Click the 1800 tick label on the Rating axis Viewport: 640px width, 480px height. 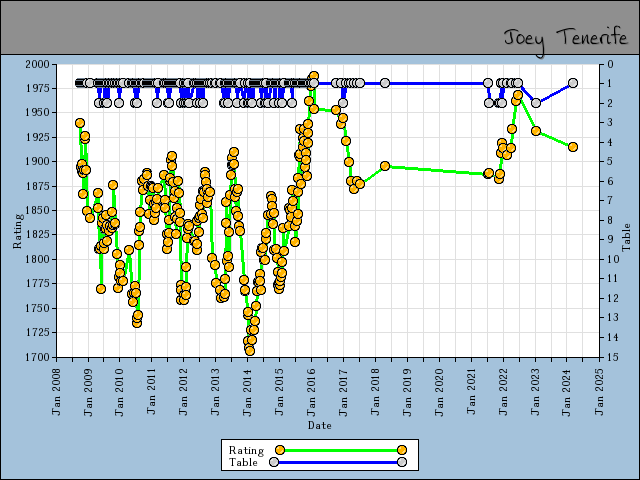tap(37, 259)
